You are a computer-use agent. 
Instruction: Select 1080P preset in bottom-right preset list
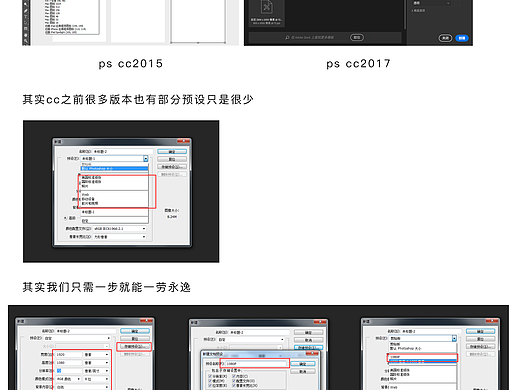tap(423, 357)
